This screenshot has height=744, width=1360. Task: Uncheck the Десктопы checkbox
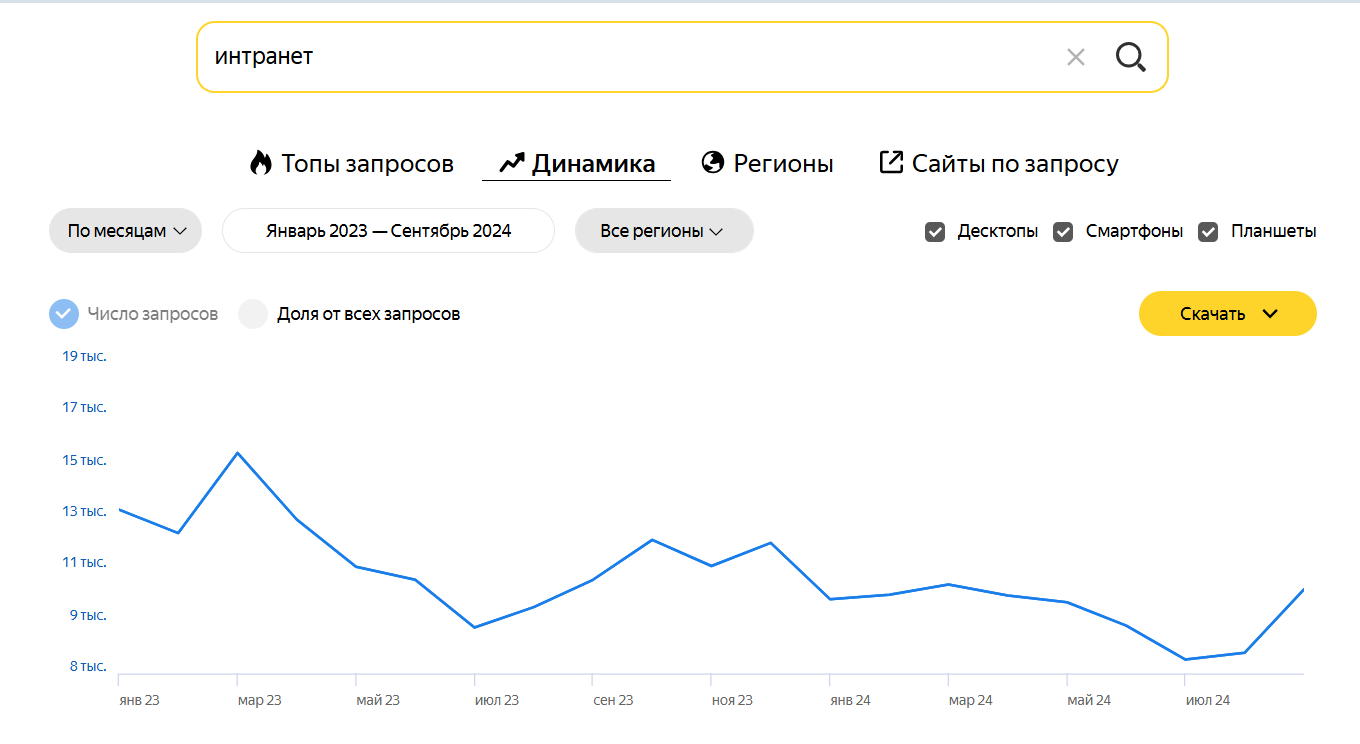[x=936, y=232]
